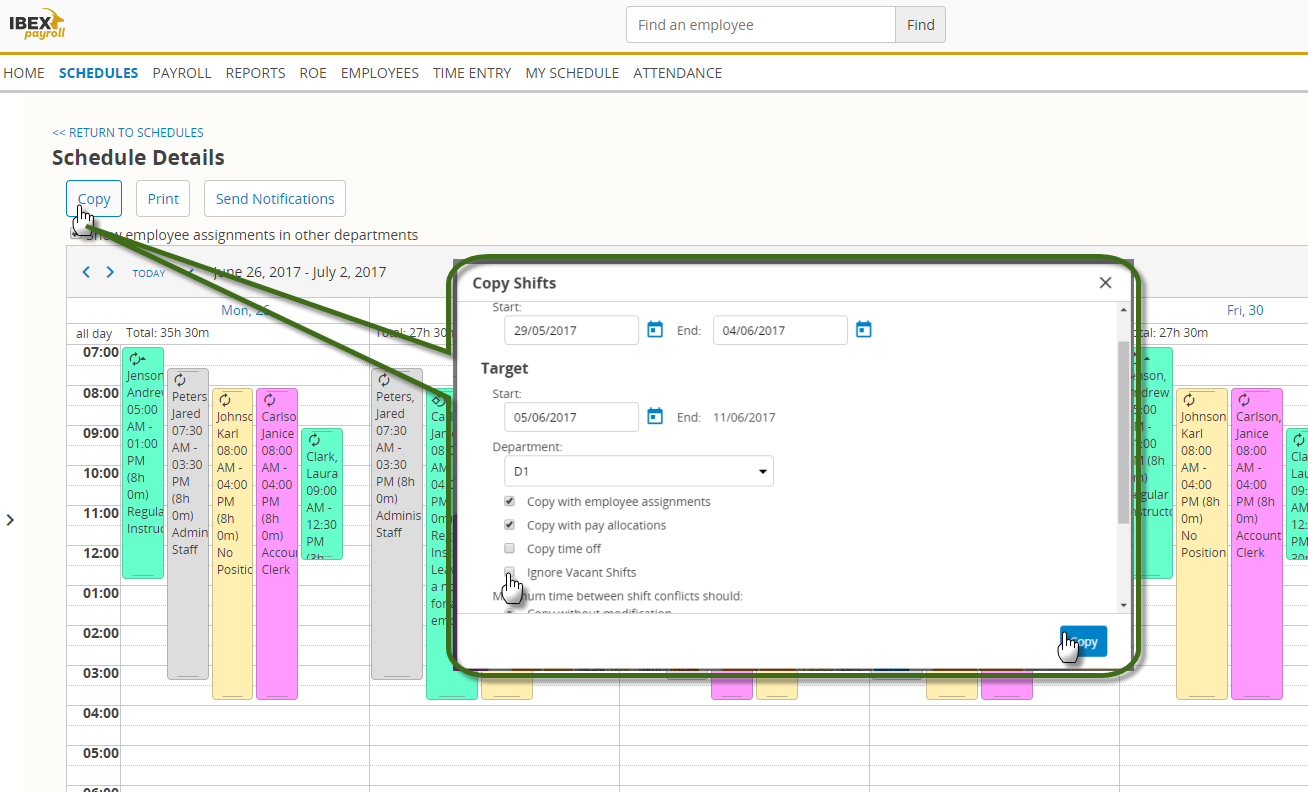
Task: Click the Fri, 30 day header
Action: [x=1245, y=310]
